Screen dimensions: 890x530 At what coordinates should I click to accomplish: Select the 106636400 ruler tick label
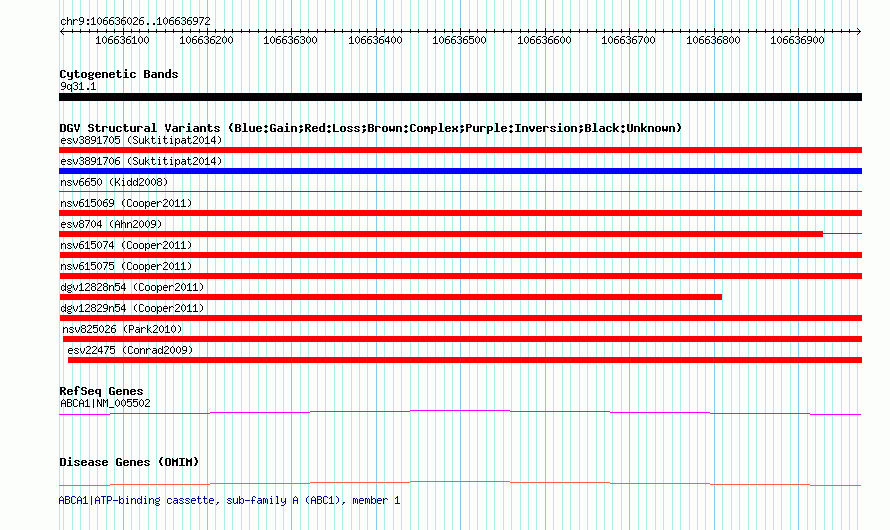point(375,40)
